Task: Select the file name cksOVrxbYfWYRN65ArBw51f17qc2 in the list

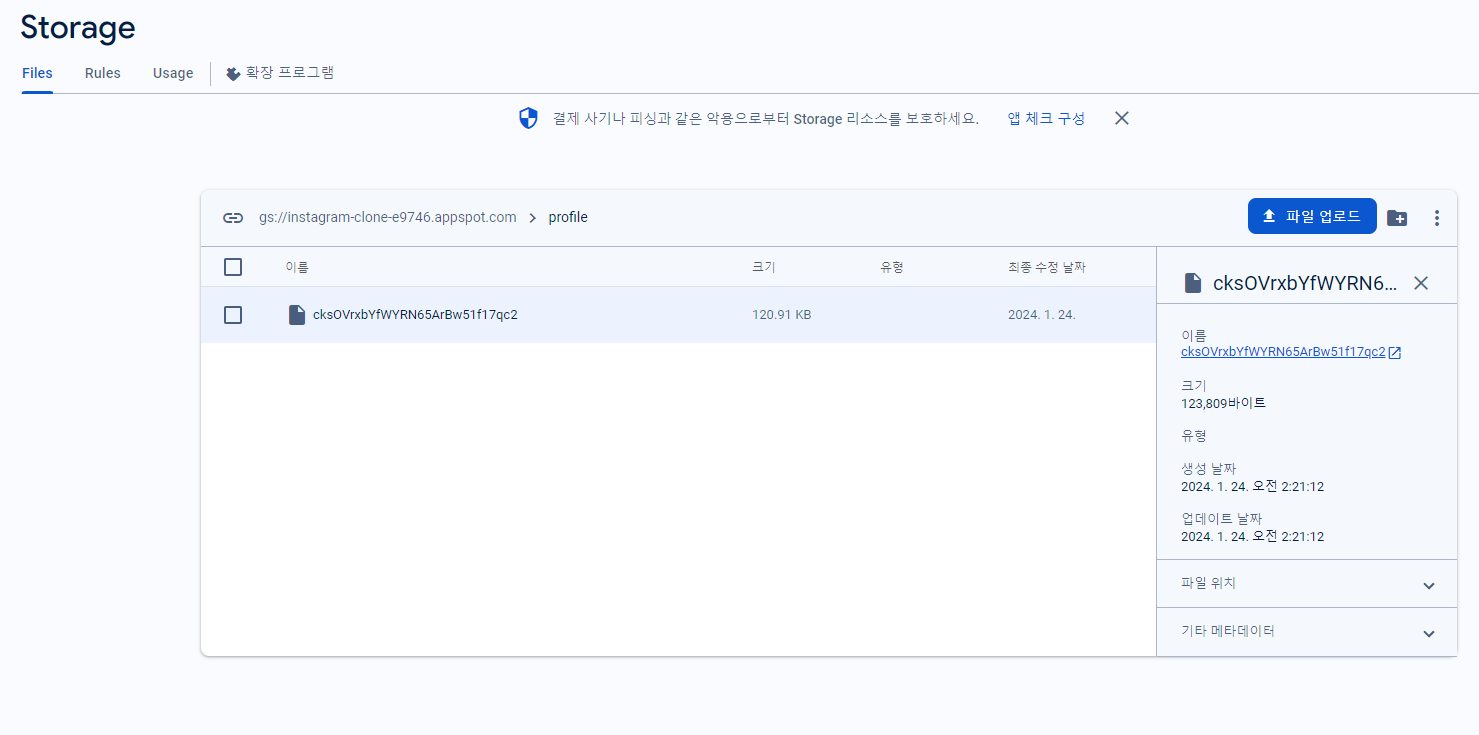Action: [415, 315]
